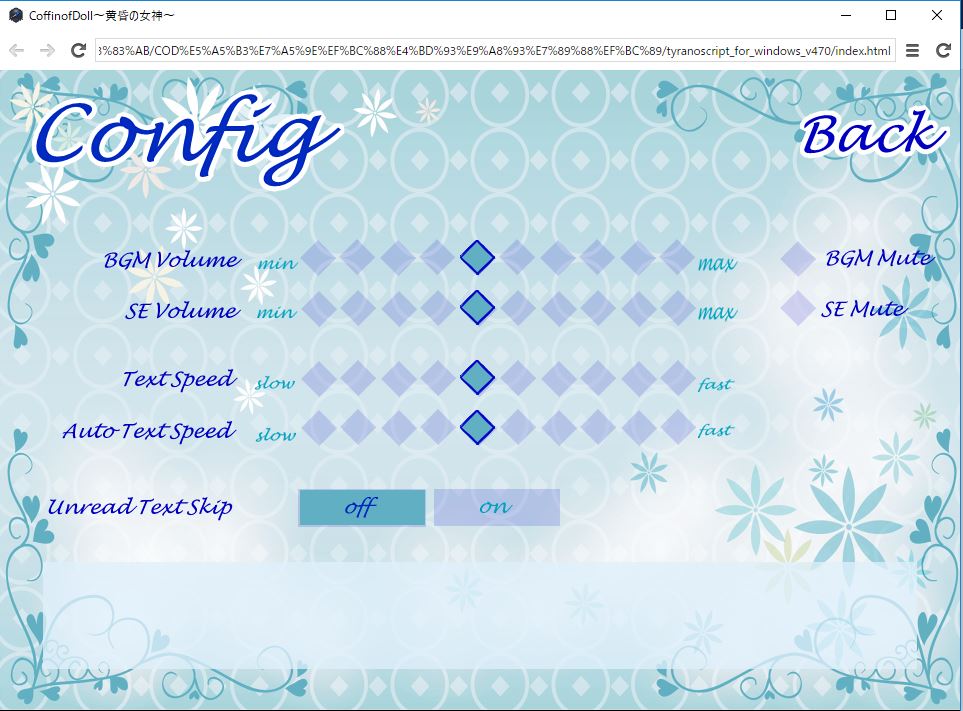Set Text Speed to seventh diamond

558,378
